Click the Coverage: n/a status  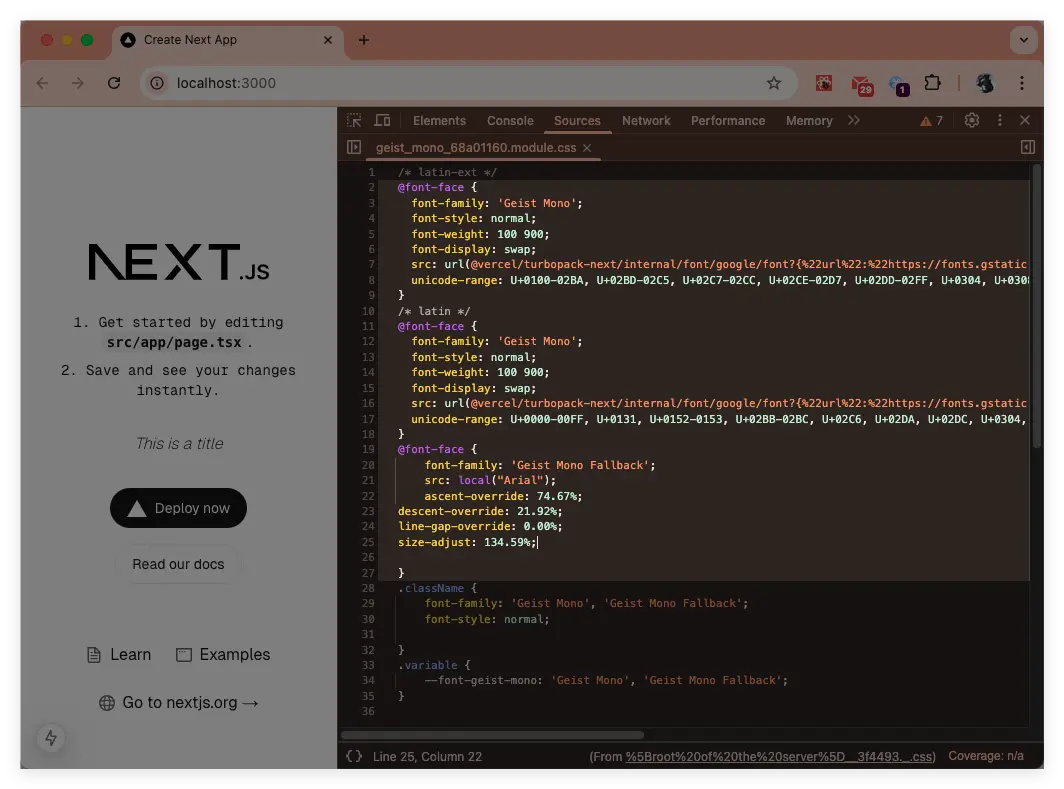tap(985, 756)
